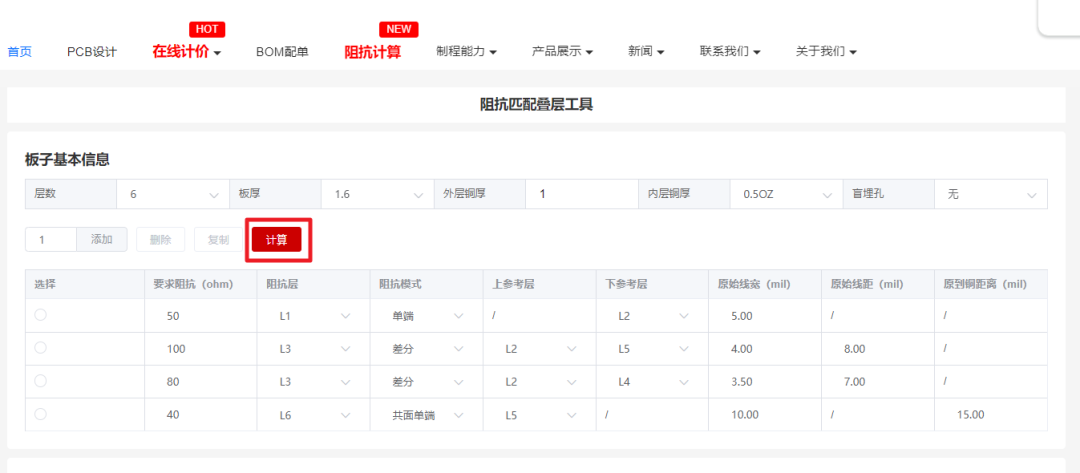1080x473 pixels.
Task: Click the 原始线宽 field with 3.50
Action: [x=765, y=381]
